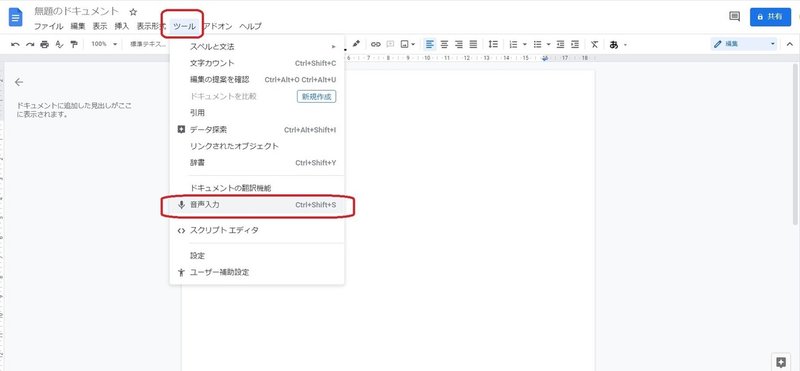Screen dimensions: 800x371
Task: Expand image insert options arrow
Action: pos(413,44)
